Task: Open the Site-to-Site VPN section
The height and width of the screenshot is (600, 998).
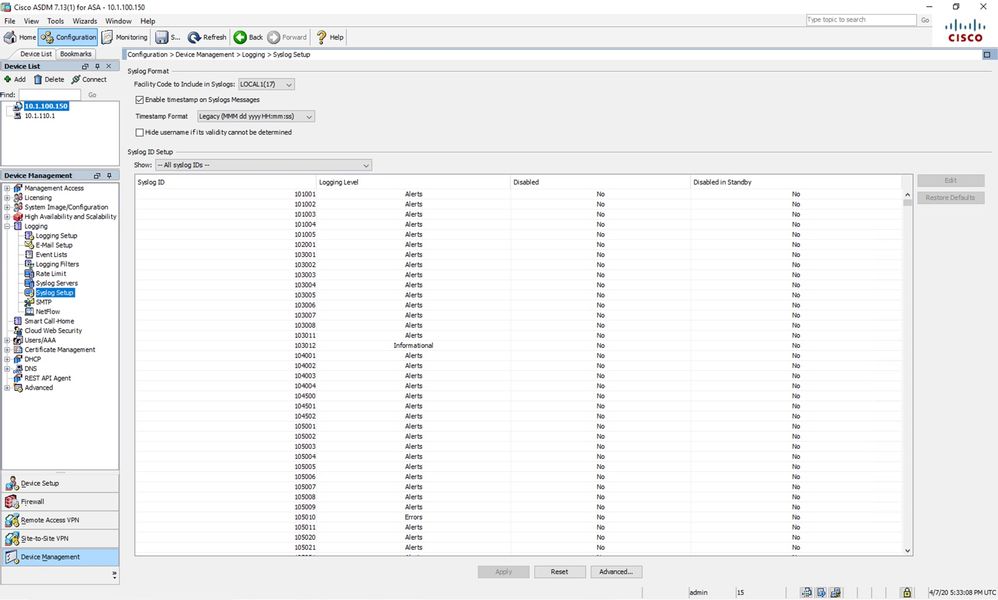Action: click(60, 539)
